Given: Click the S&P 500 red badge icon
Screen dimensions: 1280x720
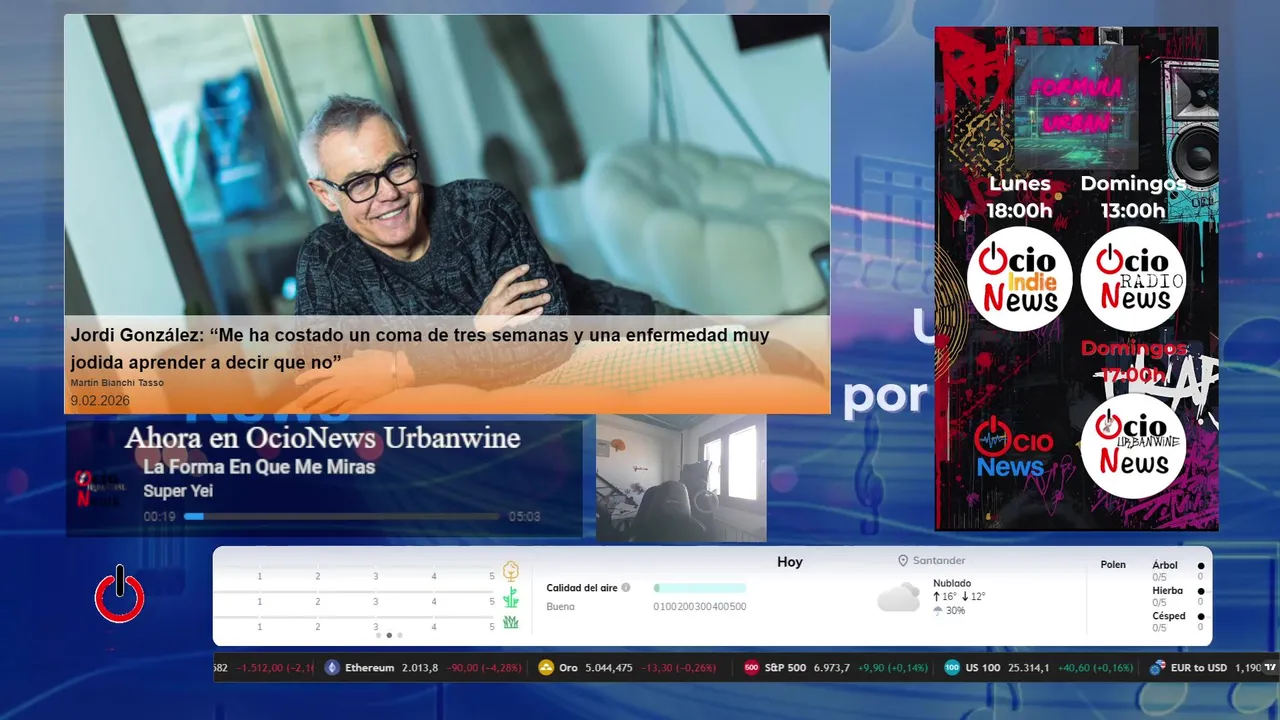Looking at the screenshot, I should [752, 668].
